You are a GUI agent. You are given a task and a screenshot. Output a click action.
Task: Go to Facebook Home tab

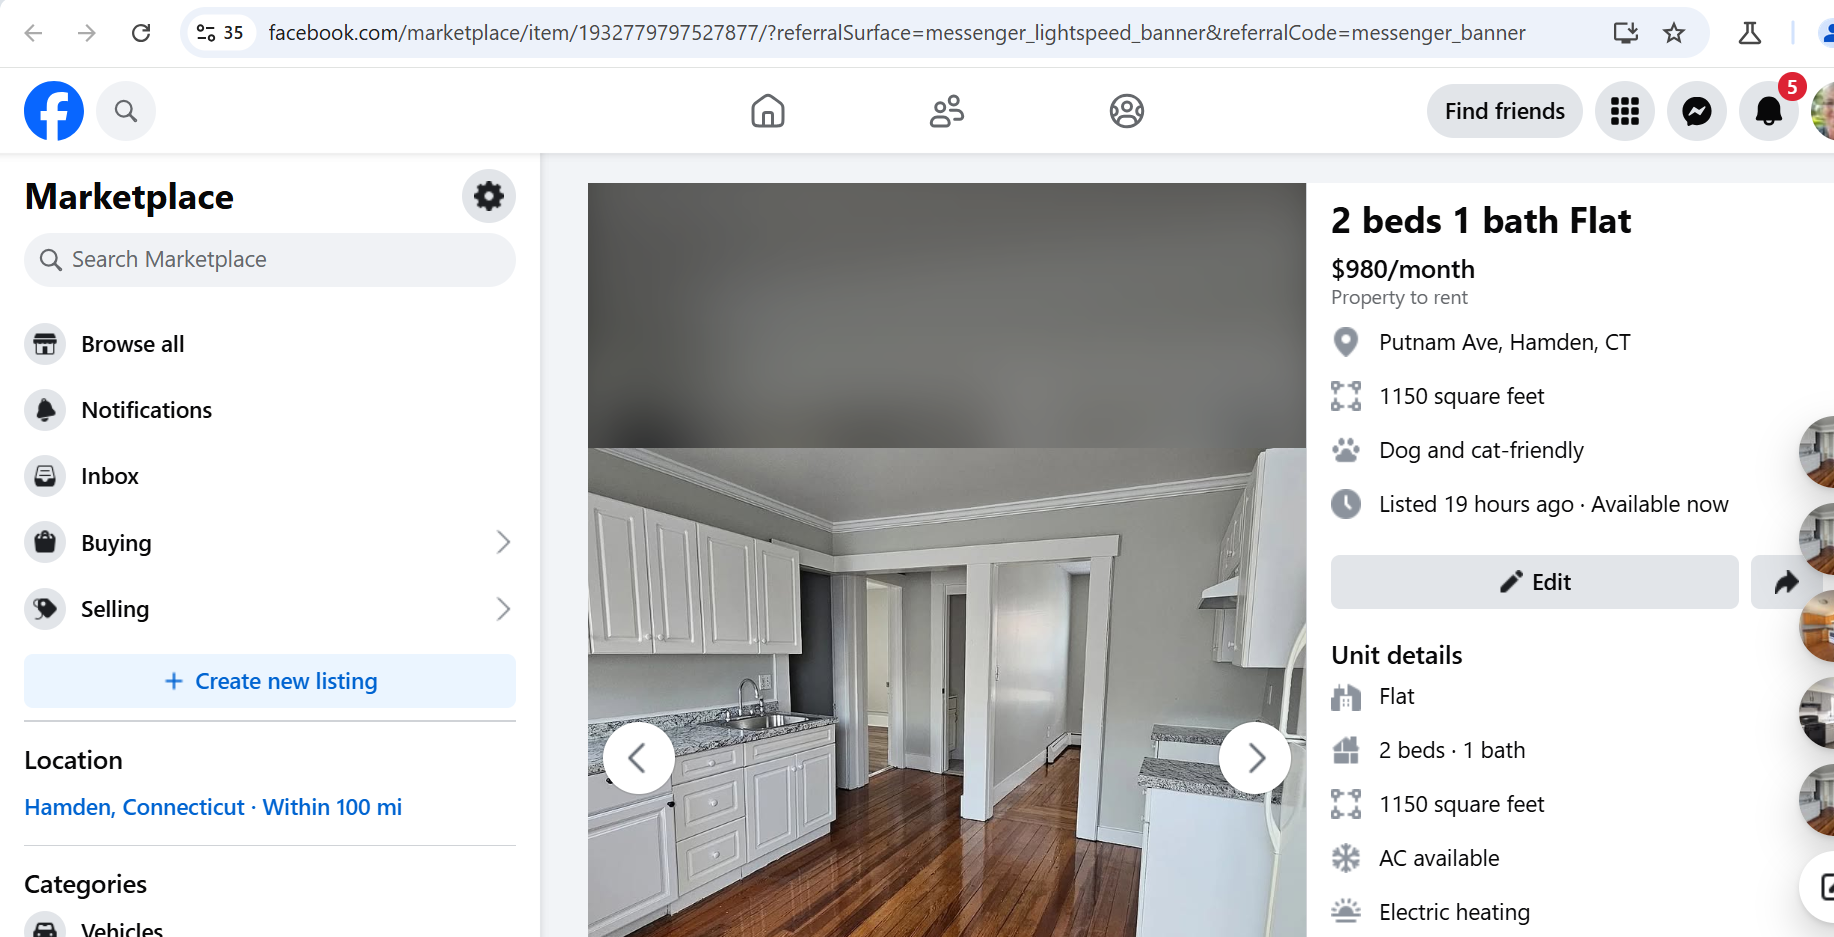[768, 111]
